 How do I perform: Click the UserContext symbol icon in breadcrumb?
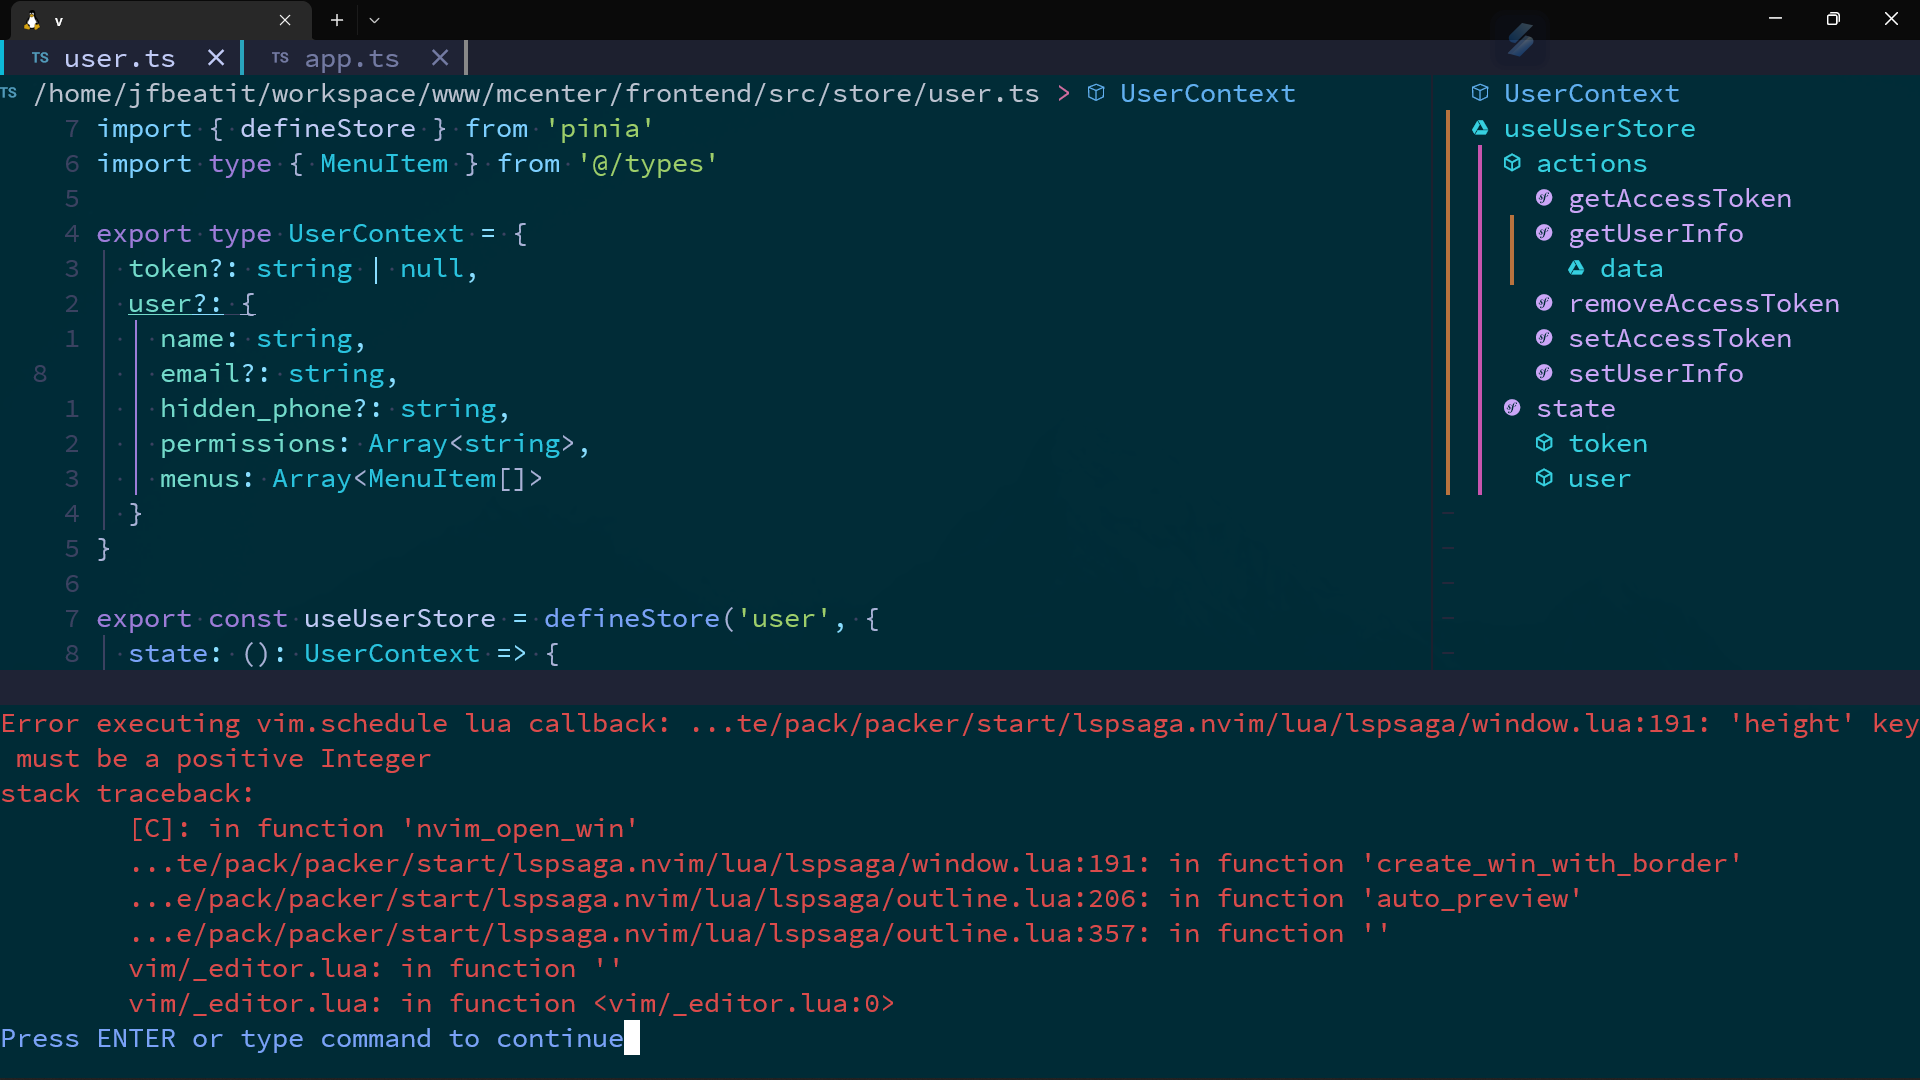click(1096, 93)
